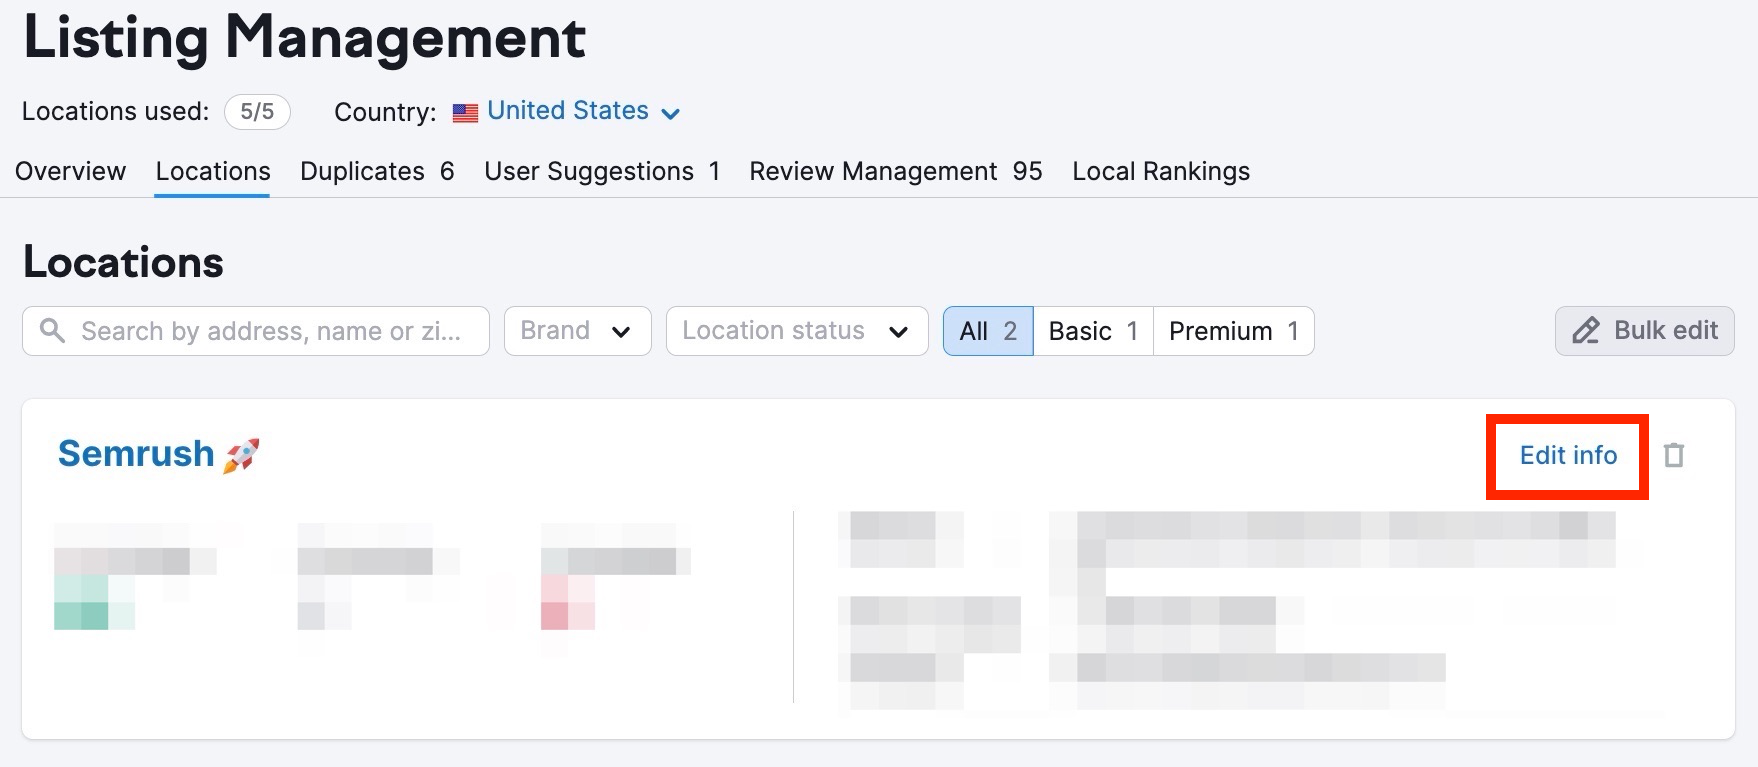
Task: Select the Locations tab
Action: (x=213, y=172)
